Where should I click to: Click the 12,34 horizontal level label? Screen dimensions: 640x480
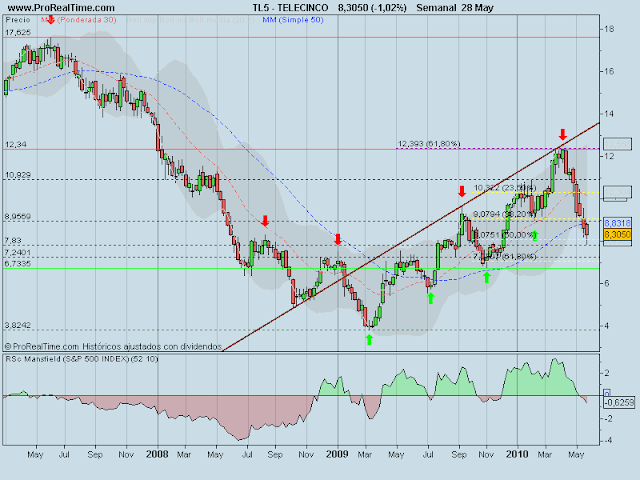pyautogui.click(x=16, y=144)
